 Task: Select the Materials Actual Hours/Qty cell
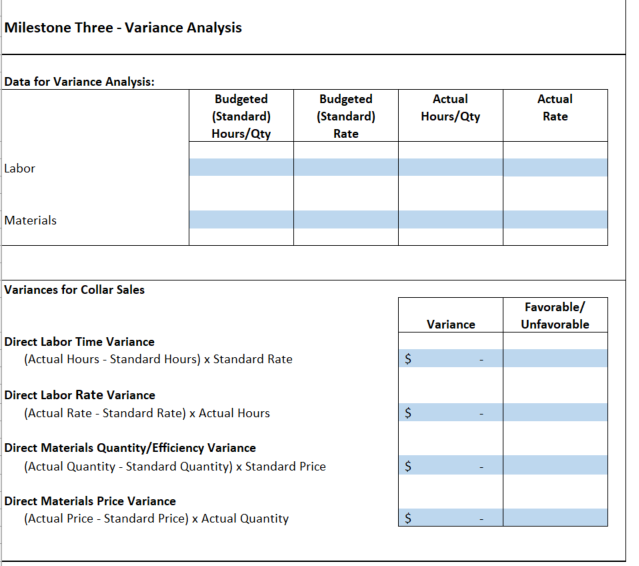451,219
